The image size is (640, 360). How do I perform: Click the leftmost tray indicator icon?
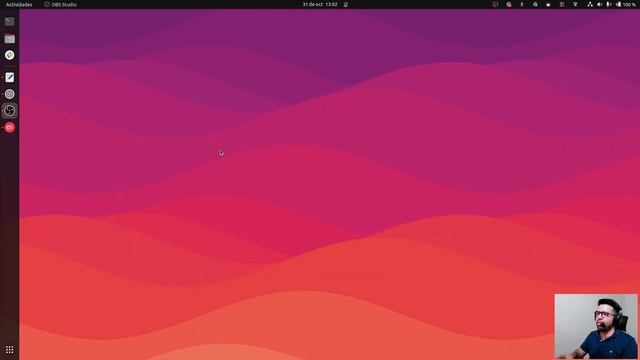495,4
